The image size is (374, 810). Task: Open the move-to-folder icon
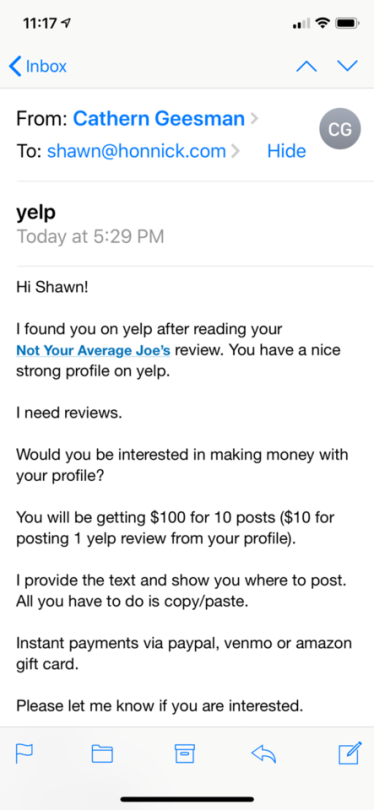click(102, 755)
